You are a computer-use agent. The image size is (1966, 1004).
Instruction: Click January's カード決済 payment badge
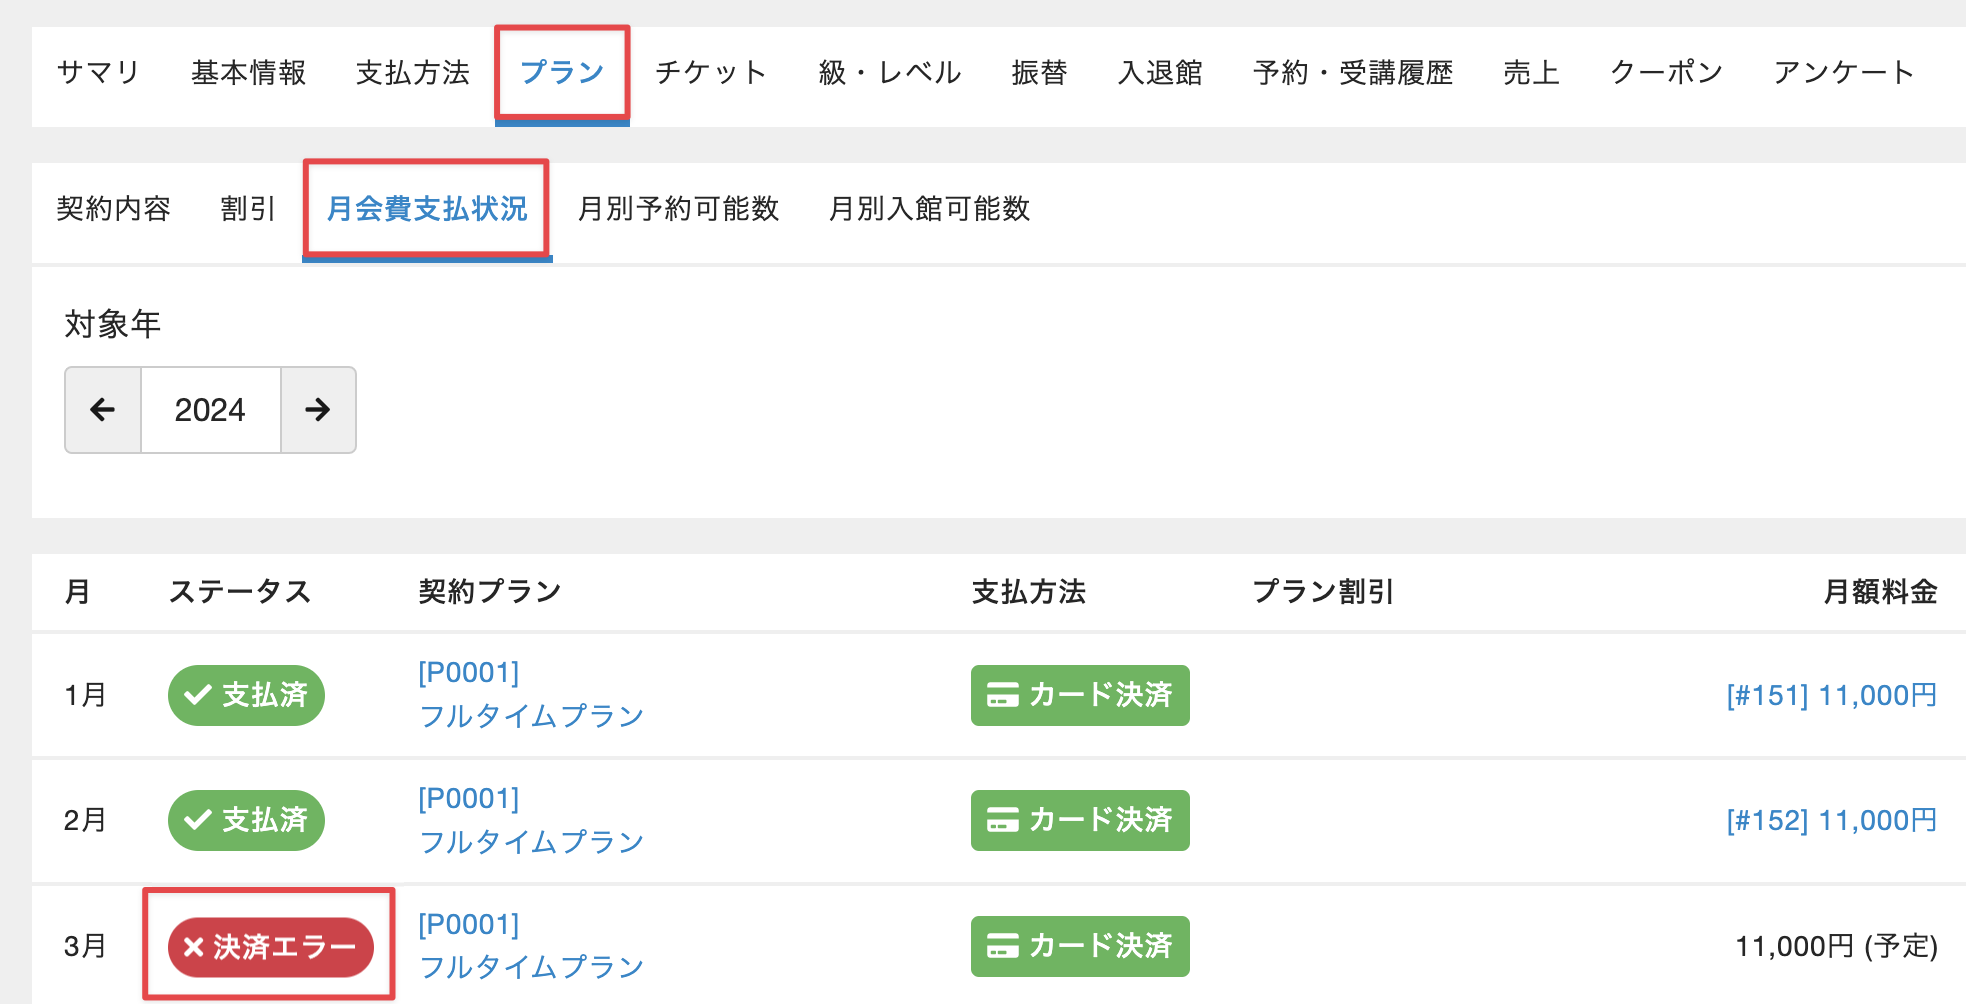click(x=1080, y=695)
